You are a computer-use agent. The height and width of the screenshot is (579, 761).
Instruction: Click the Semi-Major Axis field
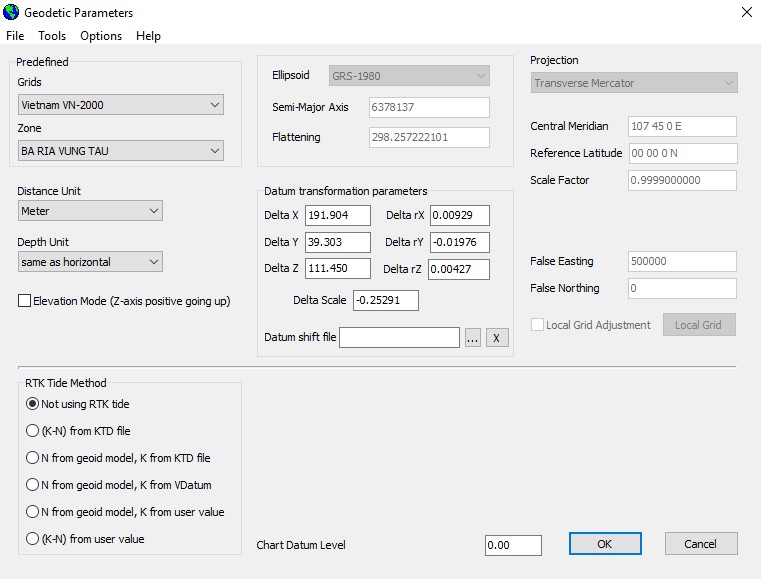pos(429,107)
